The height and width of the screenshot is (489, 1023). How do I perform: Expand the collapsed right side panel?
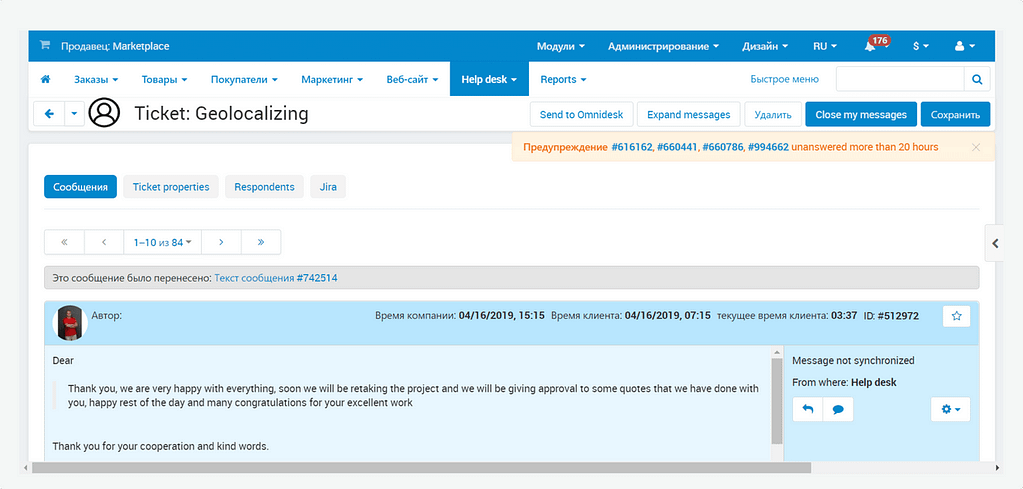point(995,242)
